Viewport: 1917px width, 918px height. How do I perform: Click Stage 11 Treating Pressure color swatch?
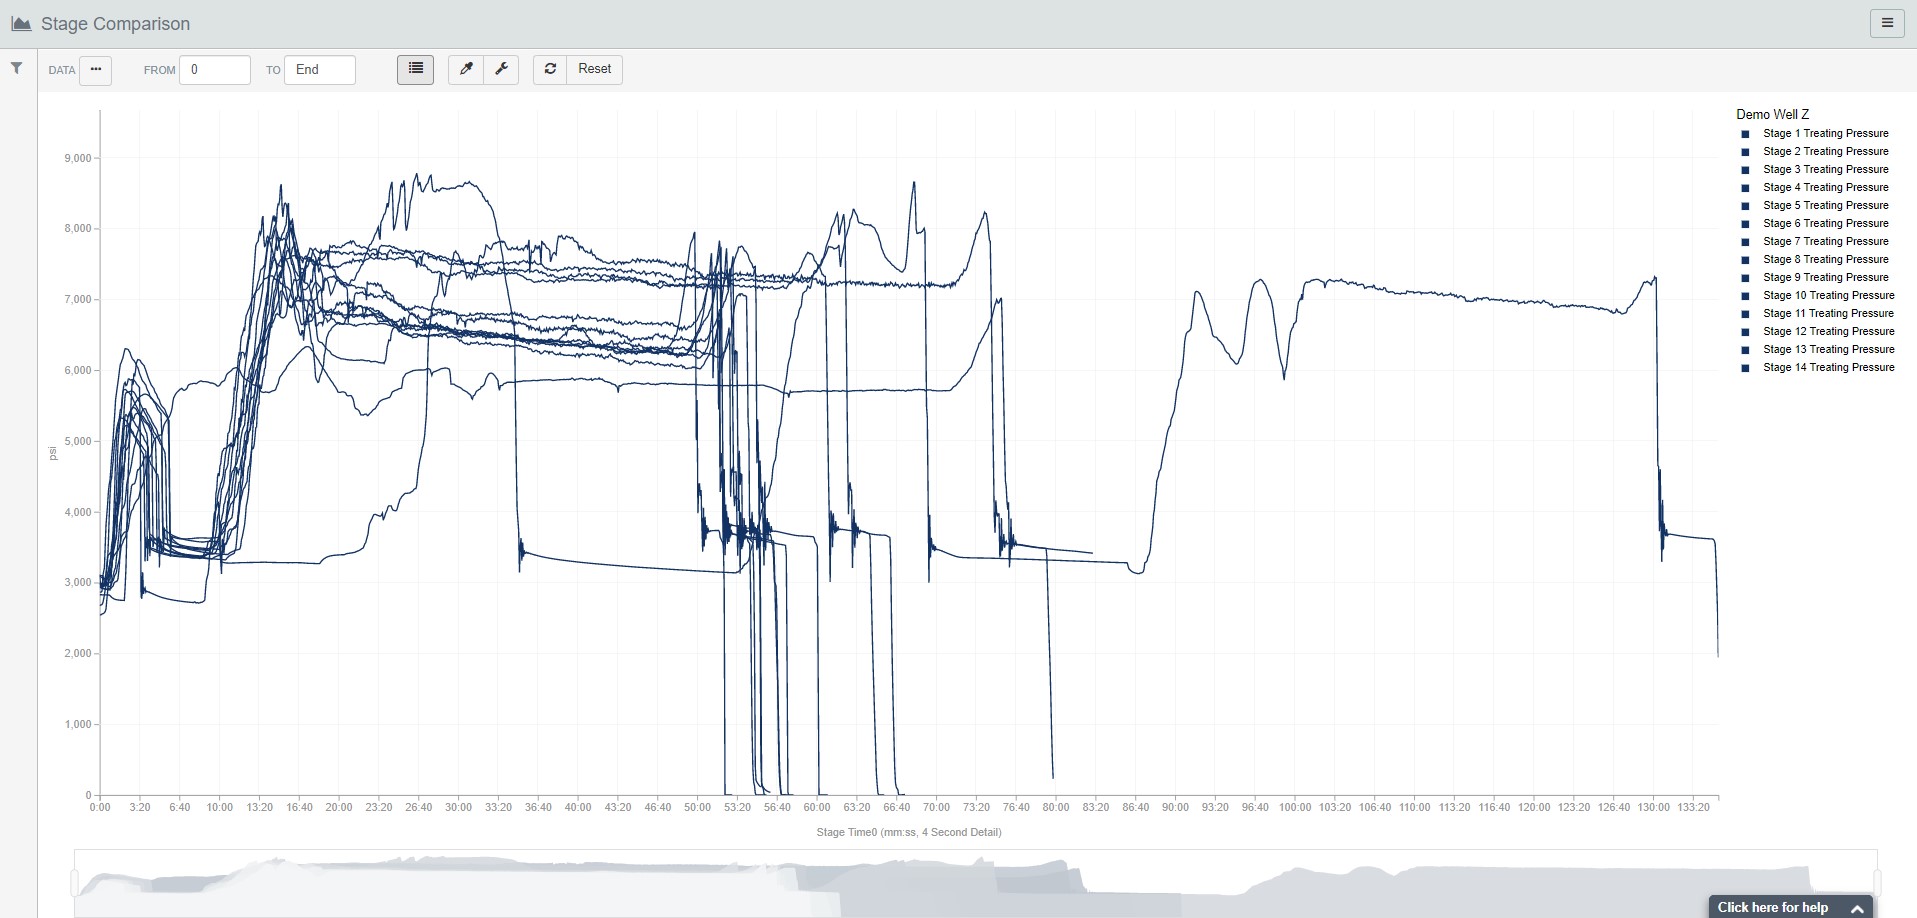click(x=1746, y=314)
